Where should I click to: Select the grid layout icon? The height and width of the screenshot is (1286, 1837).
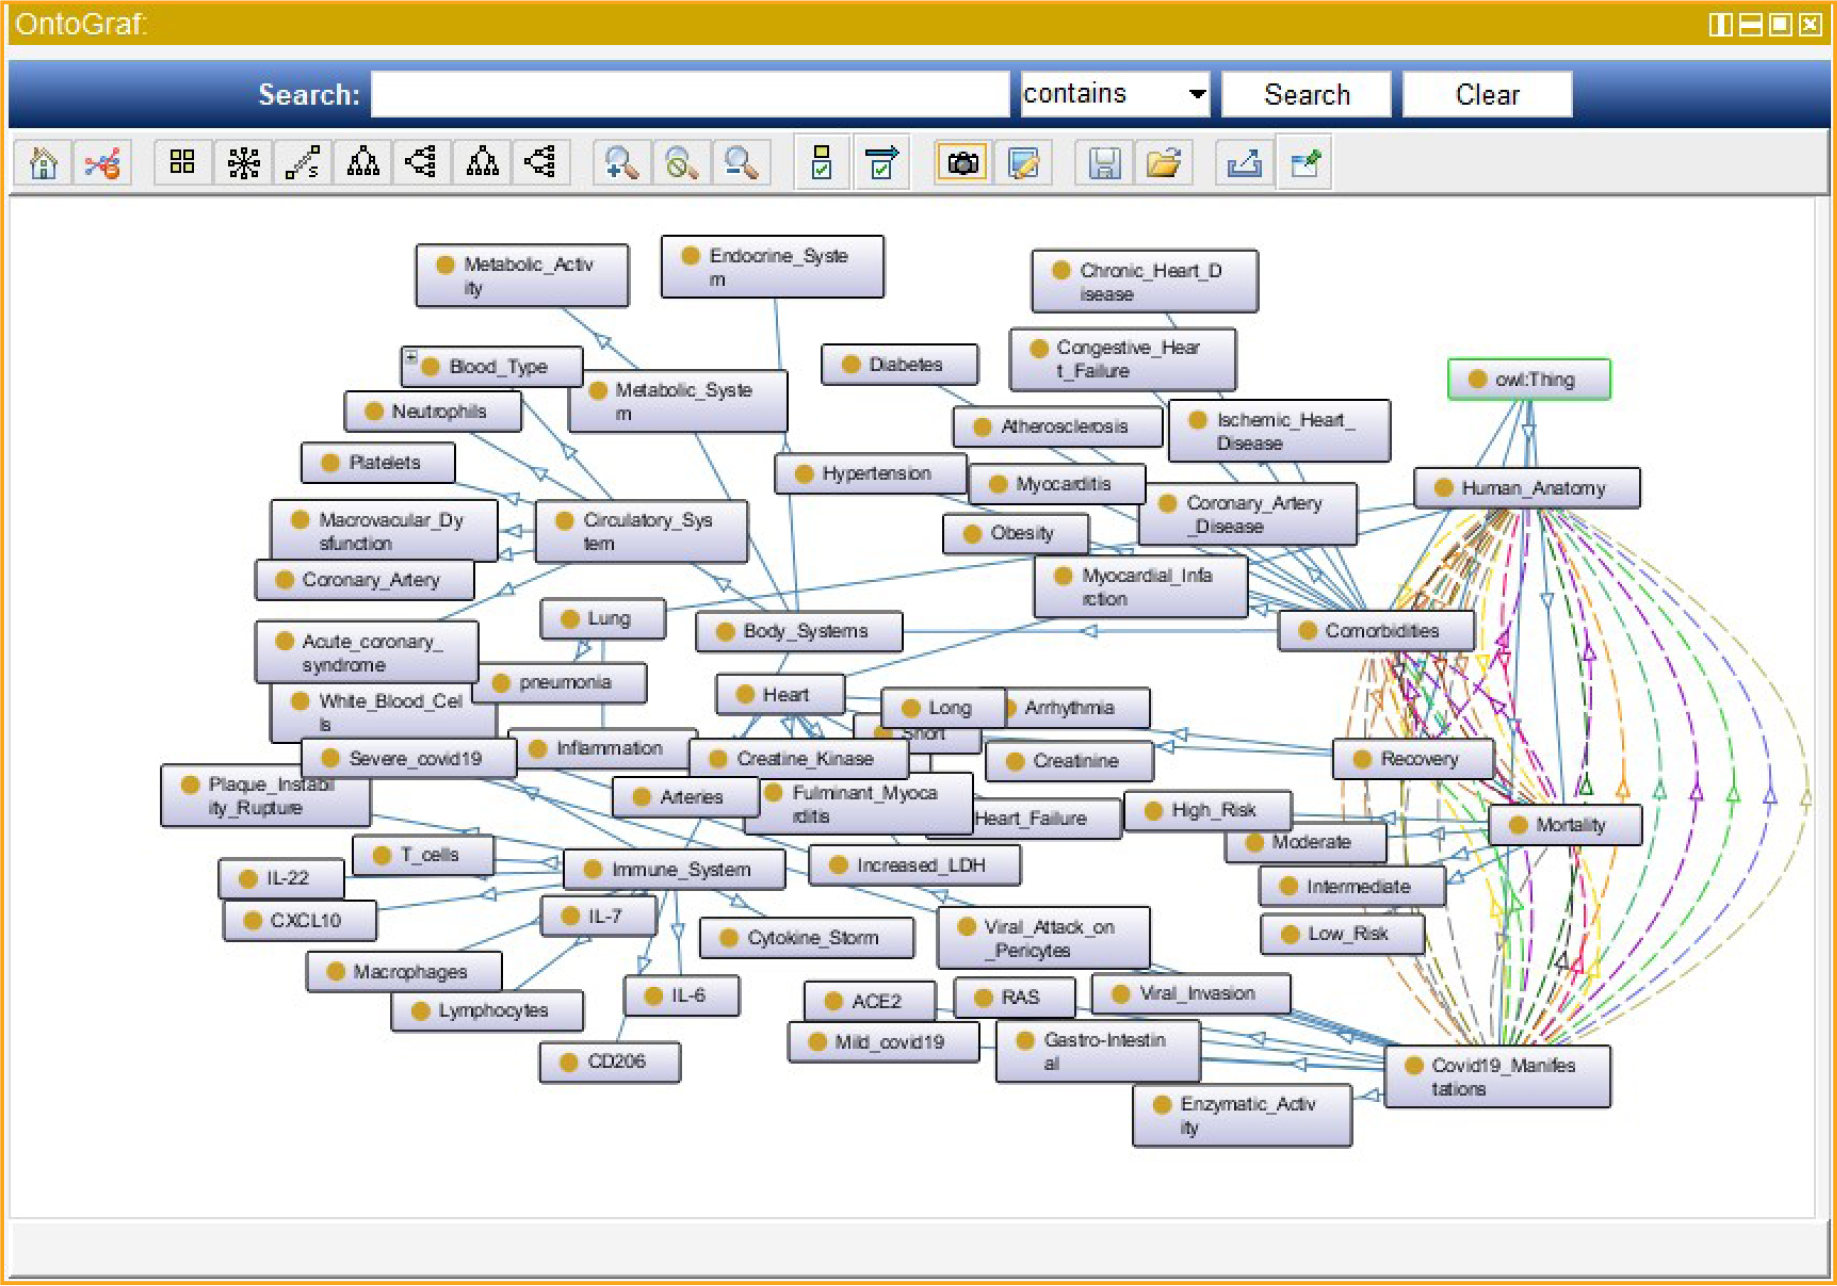click(182, 163)
